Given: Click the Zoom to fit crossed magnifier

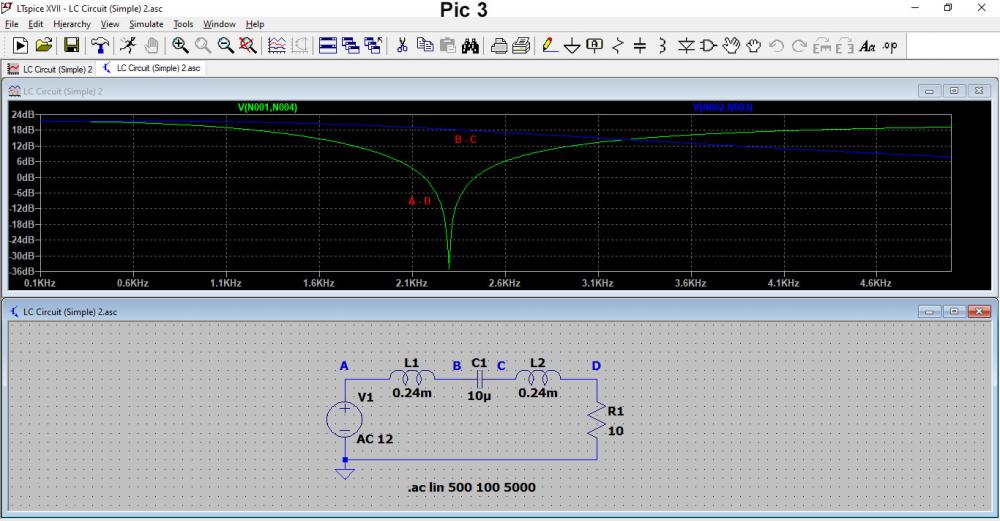Looking at the screenshot, I should coord(247,45).
